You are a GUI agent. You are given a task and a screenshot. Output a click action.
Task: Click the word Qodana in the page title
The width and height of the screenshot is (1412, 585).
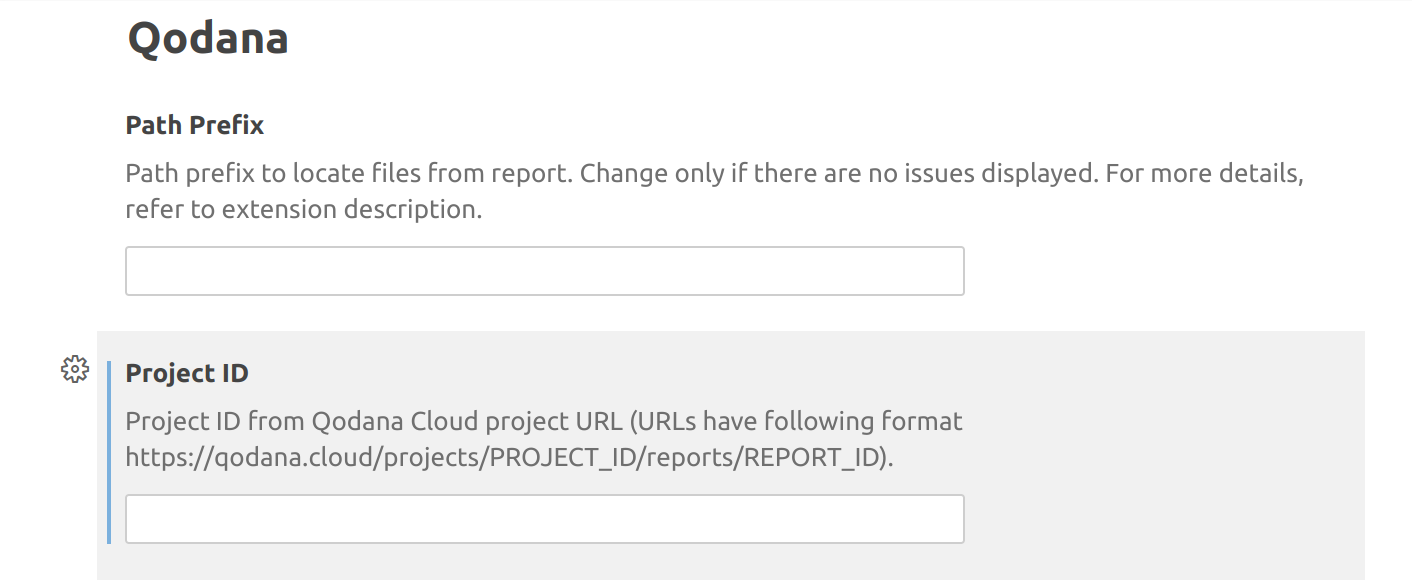[x=206, y=37]
